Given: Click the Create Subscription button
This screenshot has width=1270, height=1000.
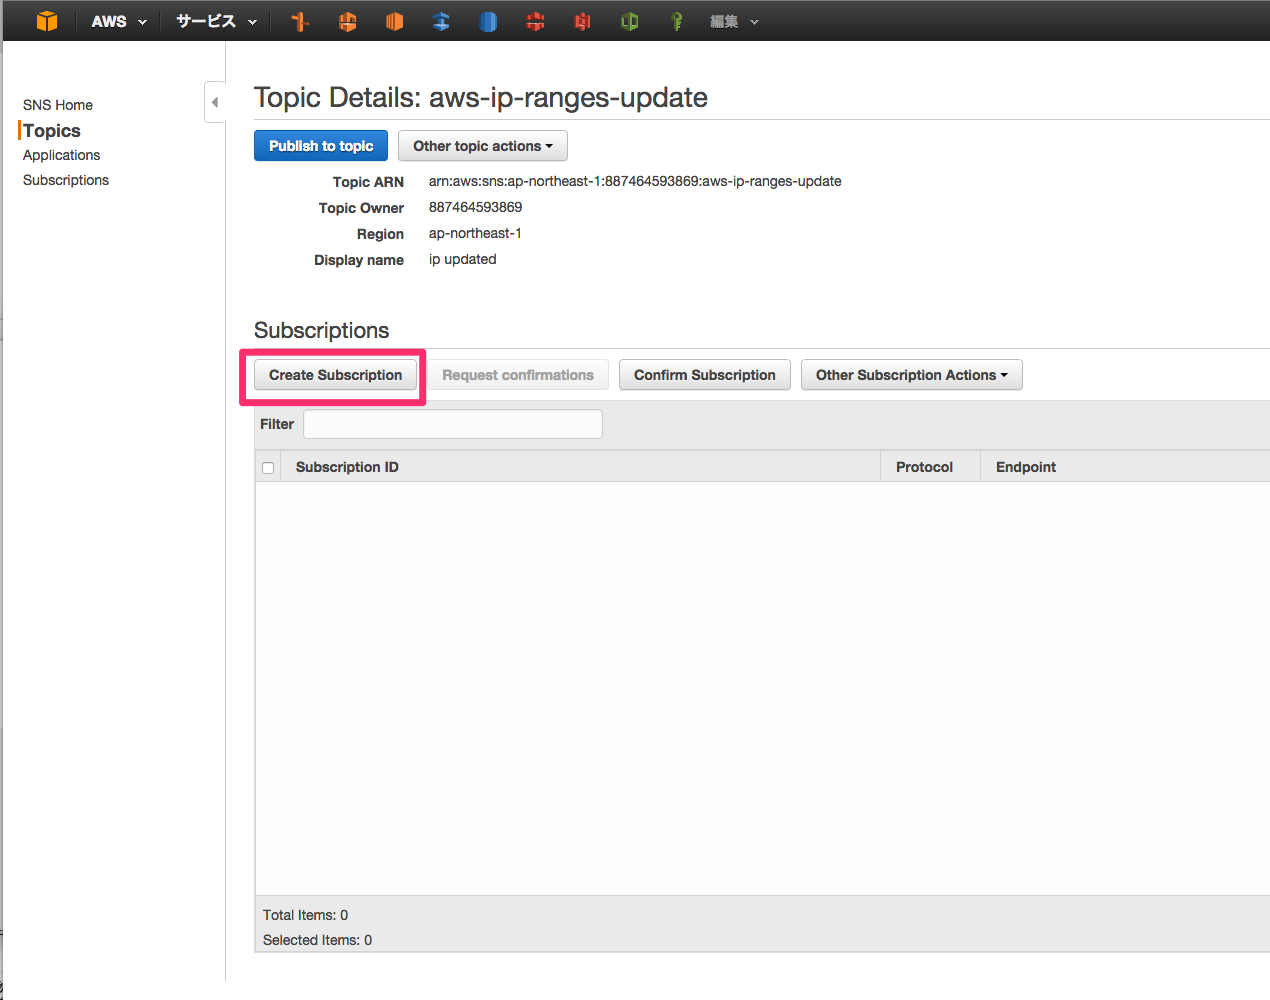Looking at the screenshot, I should click(x=335, y=375).
